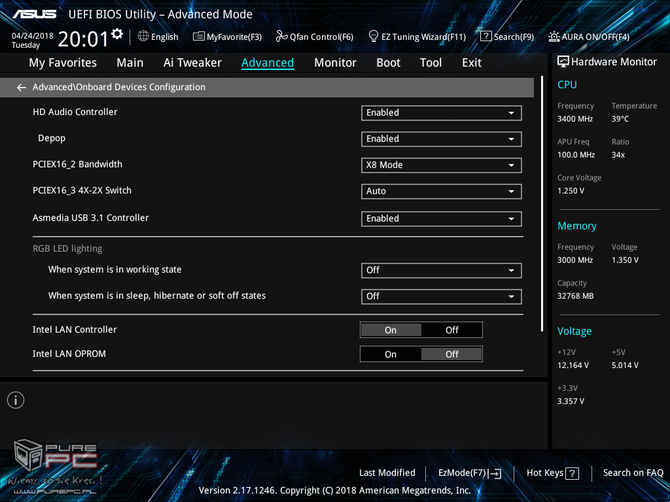Click the Hardware Monitor screen icon

pyautogui.click(x=563, y=62)
